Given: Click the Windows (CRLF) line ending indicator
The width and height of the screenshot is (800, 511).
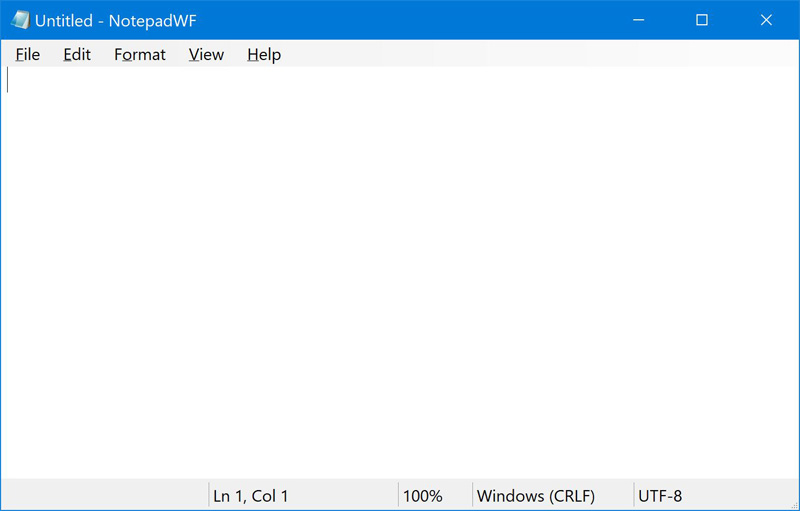Looking at the screenshot, I should click(536, 496).
